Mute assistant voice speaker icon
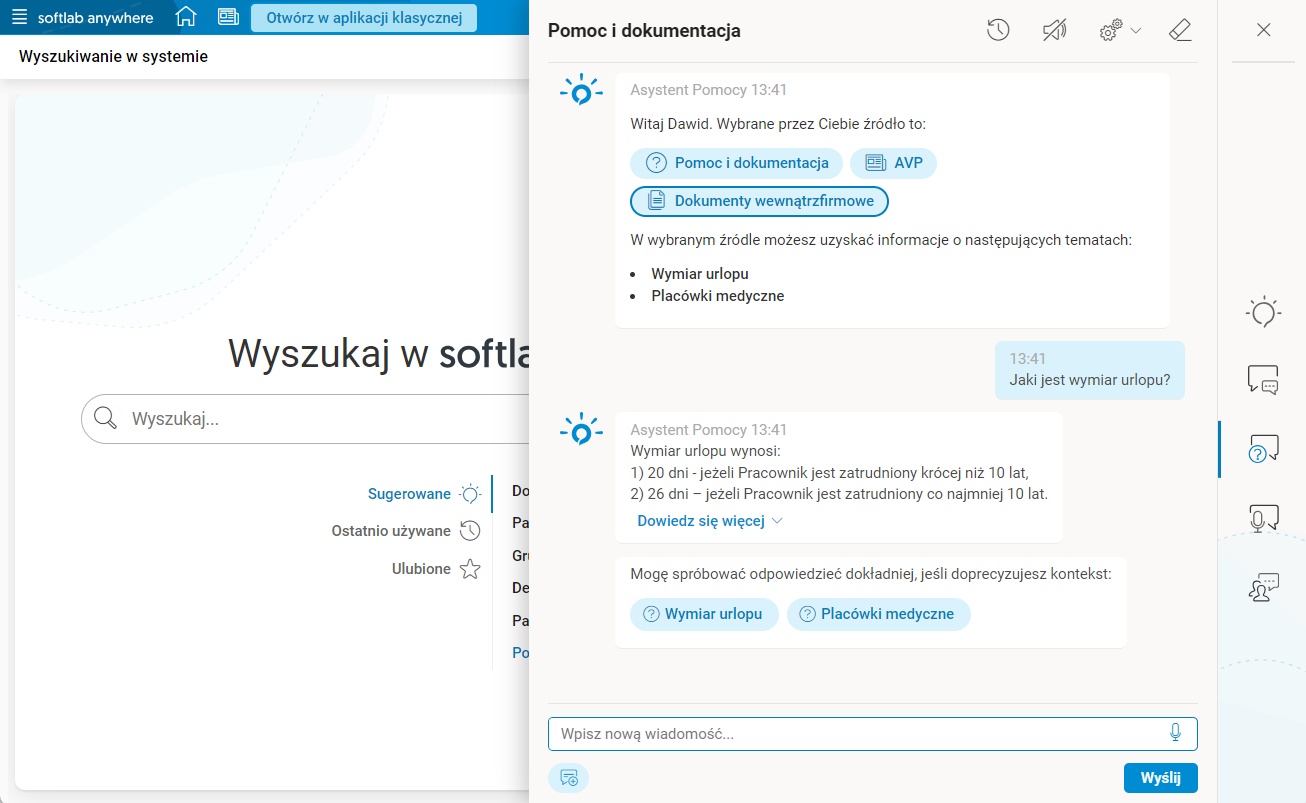The image size is (1306, 803). 1055,31
